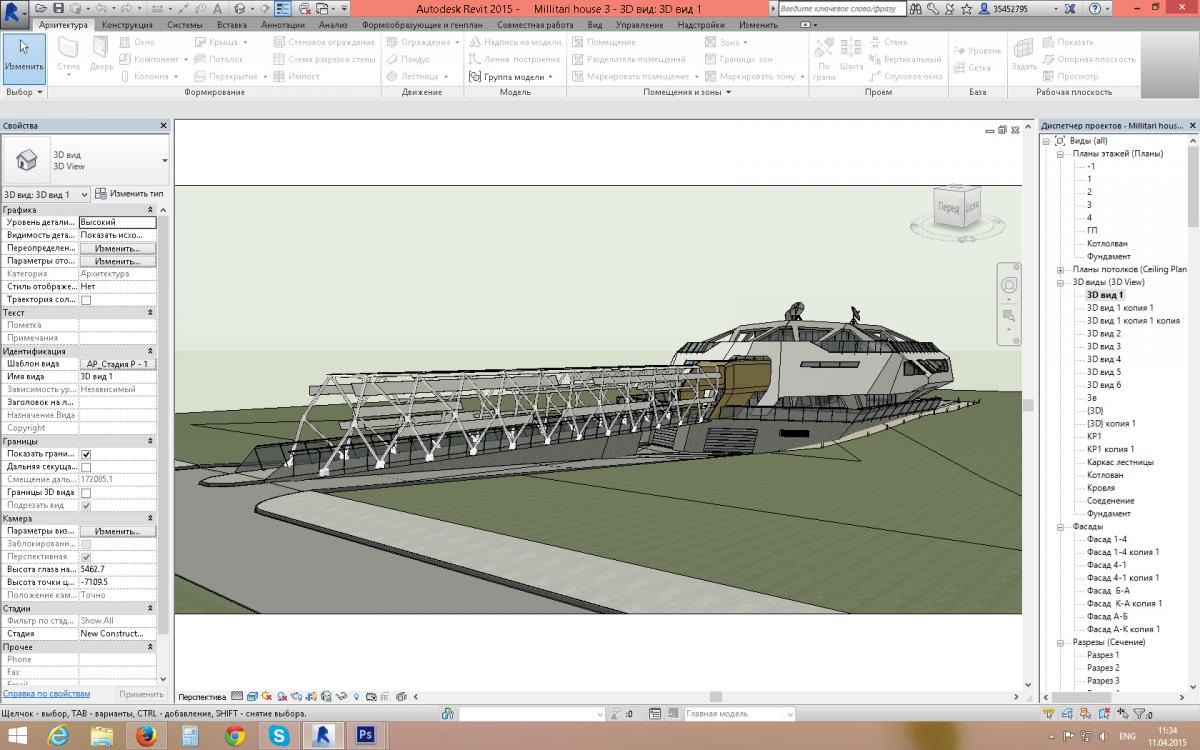This screenshot has width=1200, height=750.
Task: Open the 3D вид view selector dropdown
Action: (x=46, y=194)
